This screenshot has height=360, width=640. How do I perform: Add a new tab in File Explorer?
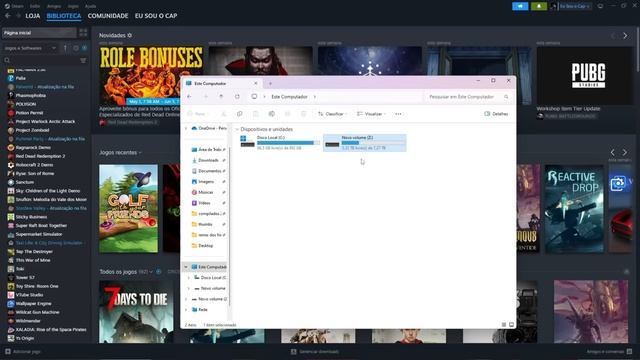click(270, 84)
